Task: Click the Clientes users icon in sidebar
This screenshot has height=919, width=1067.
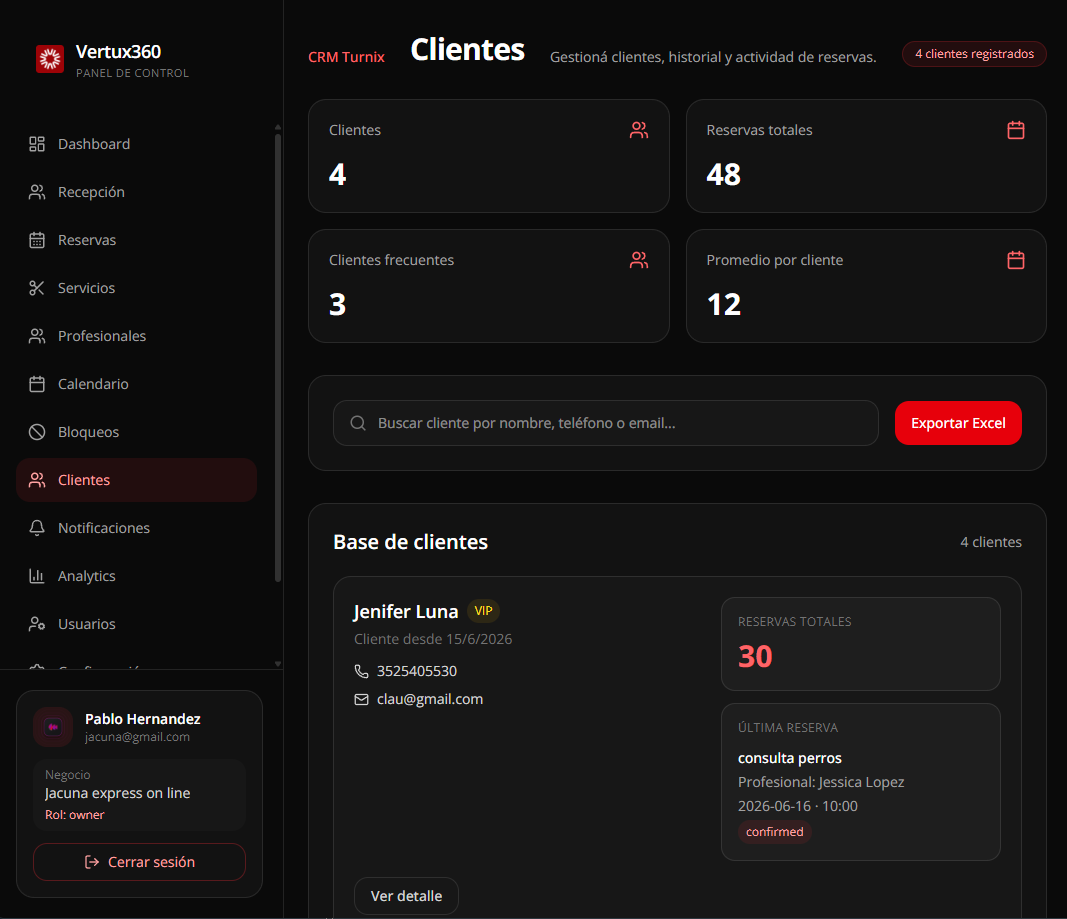Action: coord(37,480)
